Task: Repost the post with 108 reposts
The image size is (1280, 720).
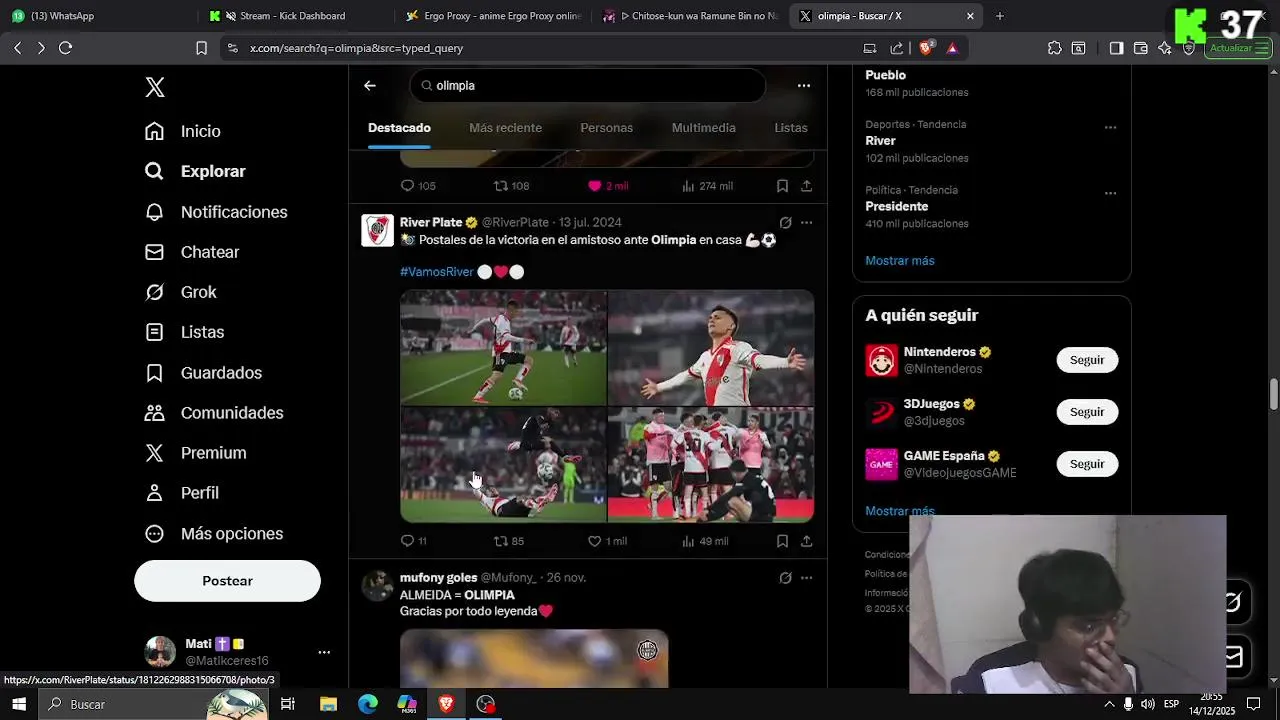Action: (x=511, y=186)
